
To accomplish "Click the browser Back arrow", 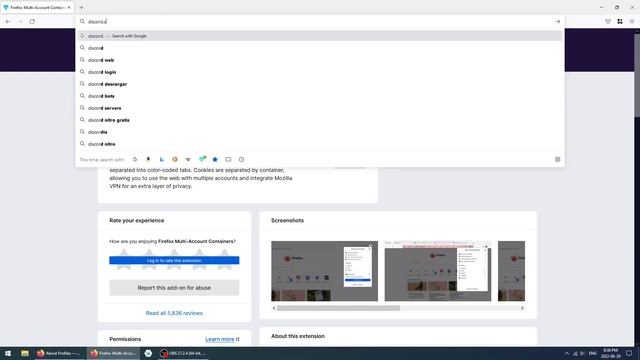I will [8, 22].
